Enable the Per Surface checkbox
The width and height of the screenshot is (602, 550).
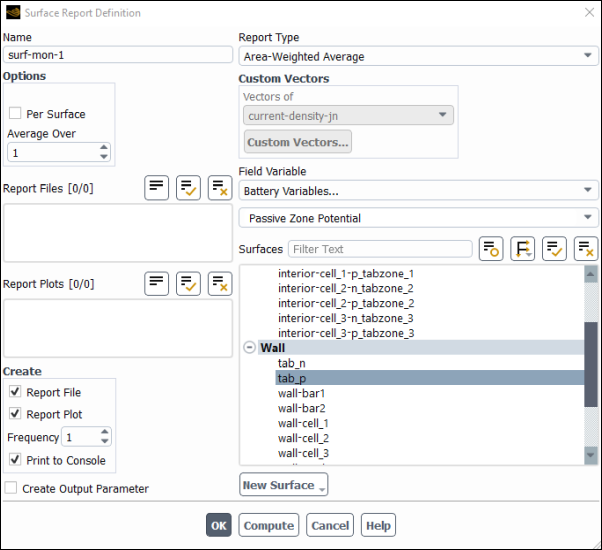tap(15, 114)
